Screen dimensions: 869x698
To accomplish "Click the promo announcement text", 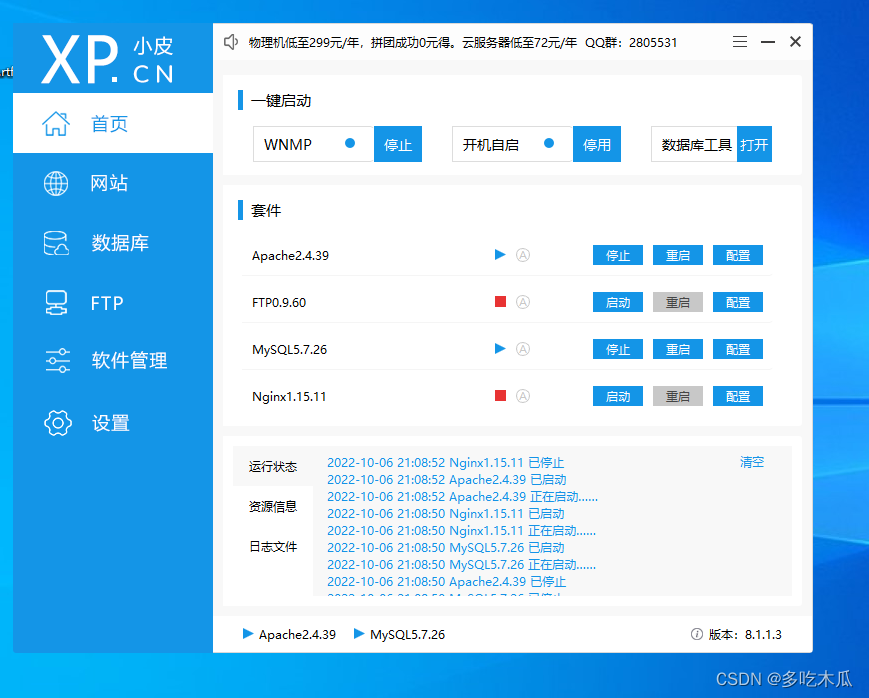I will coord(462,43).
